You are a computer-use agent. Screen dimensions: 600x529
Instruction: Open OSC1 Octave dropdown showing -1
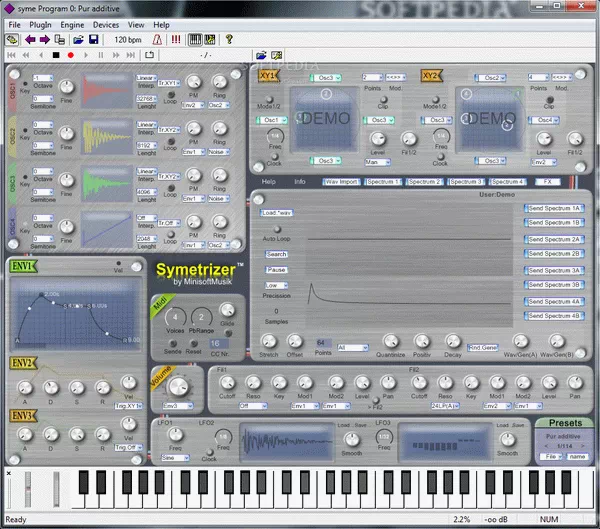coord(42,78)
